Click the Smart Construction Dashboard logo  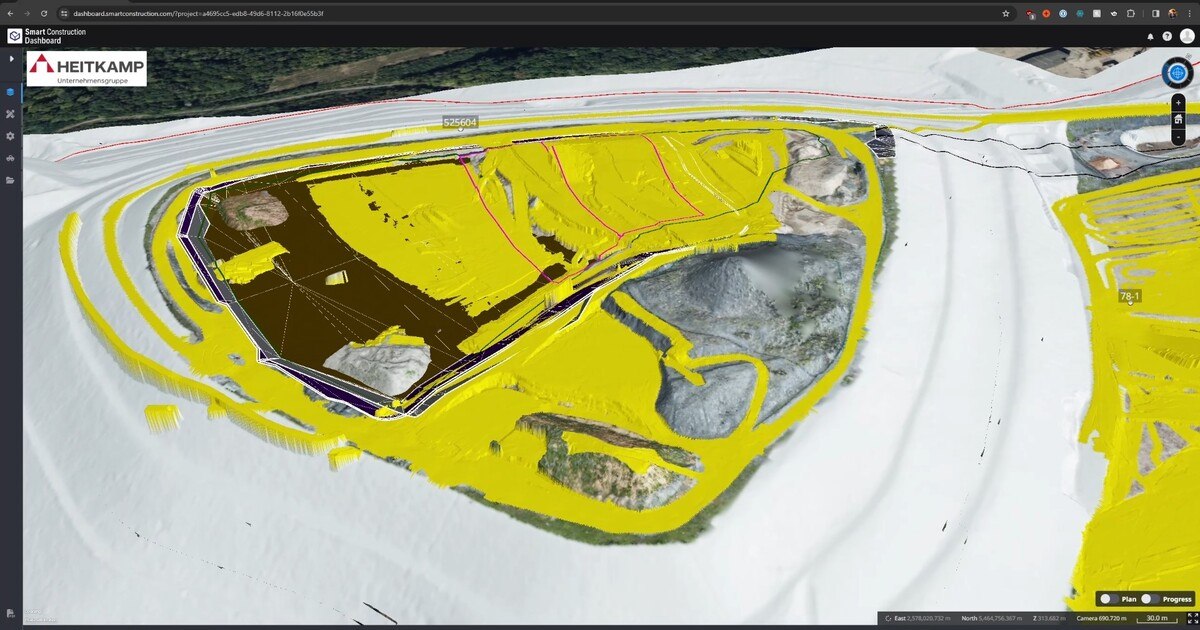click(x=47, y=36)
